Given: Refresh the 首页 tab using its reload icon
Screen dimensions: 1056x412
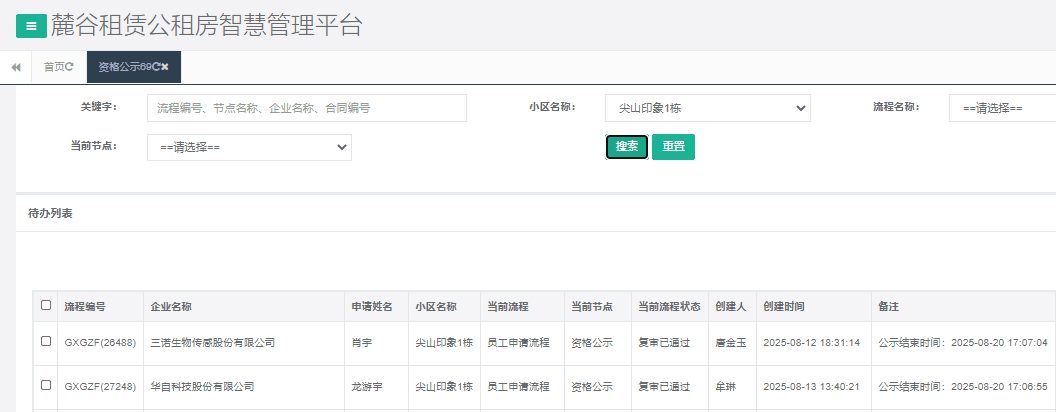Looking at the screenshot, I should (x=69, y=67).
